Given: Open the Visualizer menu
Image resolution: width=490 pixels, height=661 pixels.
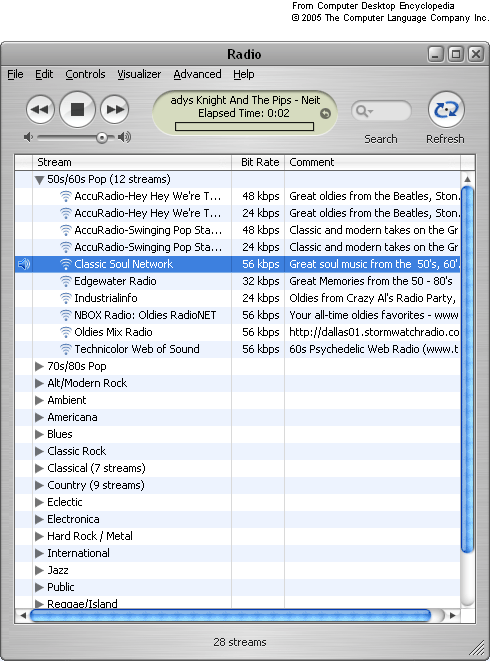Looking at the screenshot, I should 139,74.
